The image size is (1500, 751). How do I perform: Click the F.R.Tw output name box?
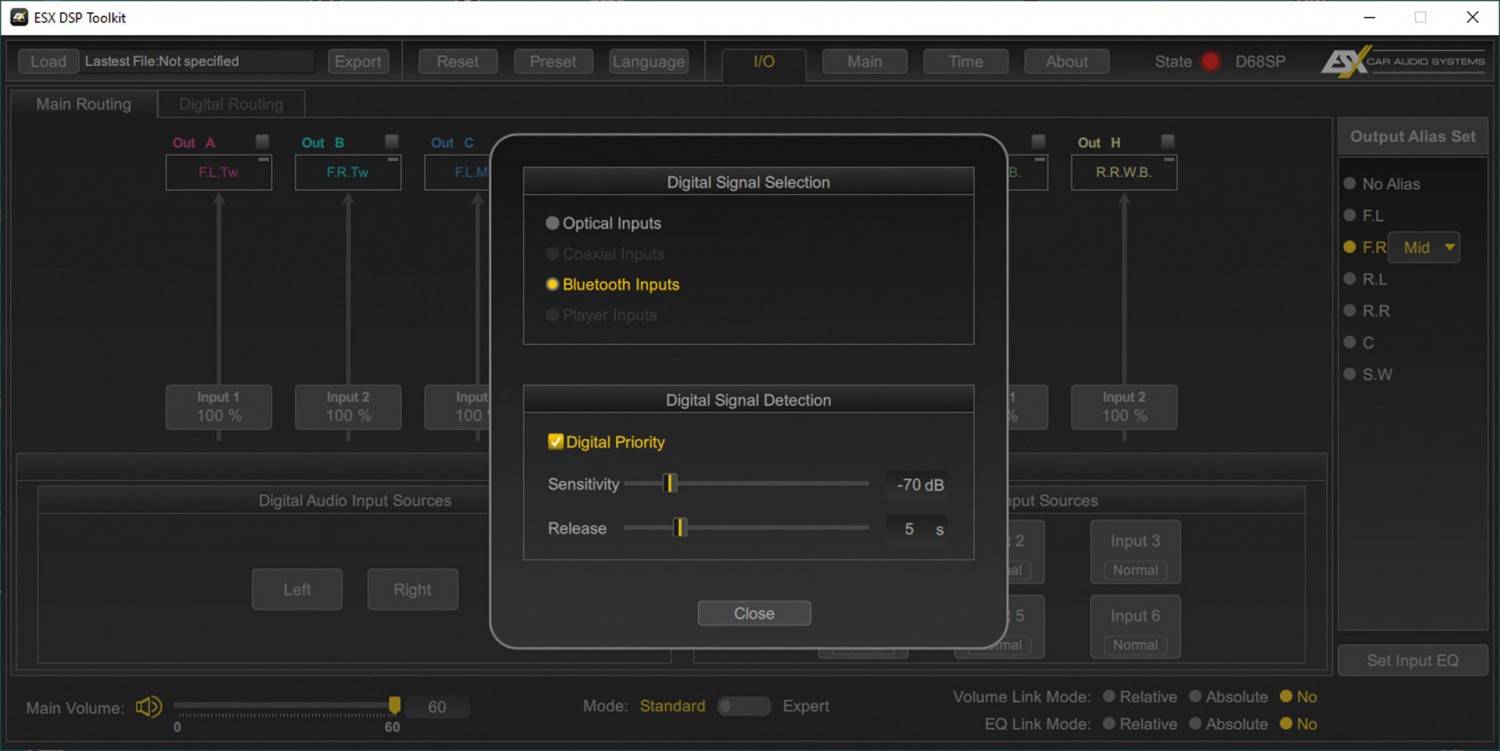point(348,172)
